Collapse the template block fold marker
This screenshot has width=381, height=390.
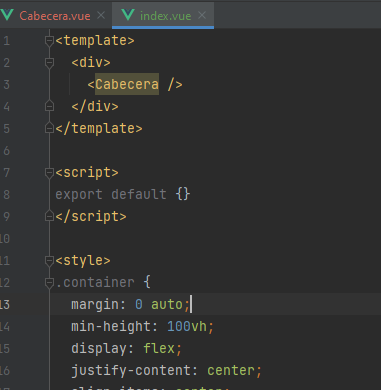pos(49,41)
